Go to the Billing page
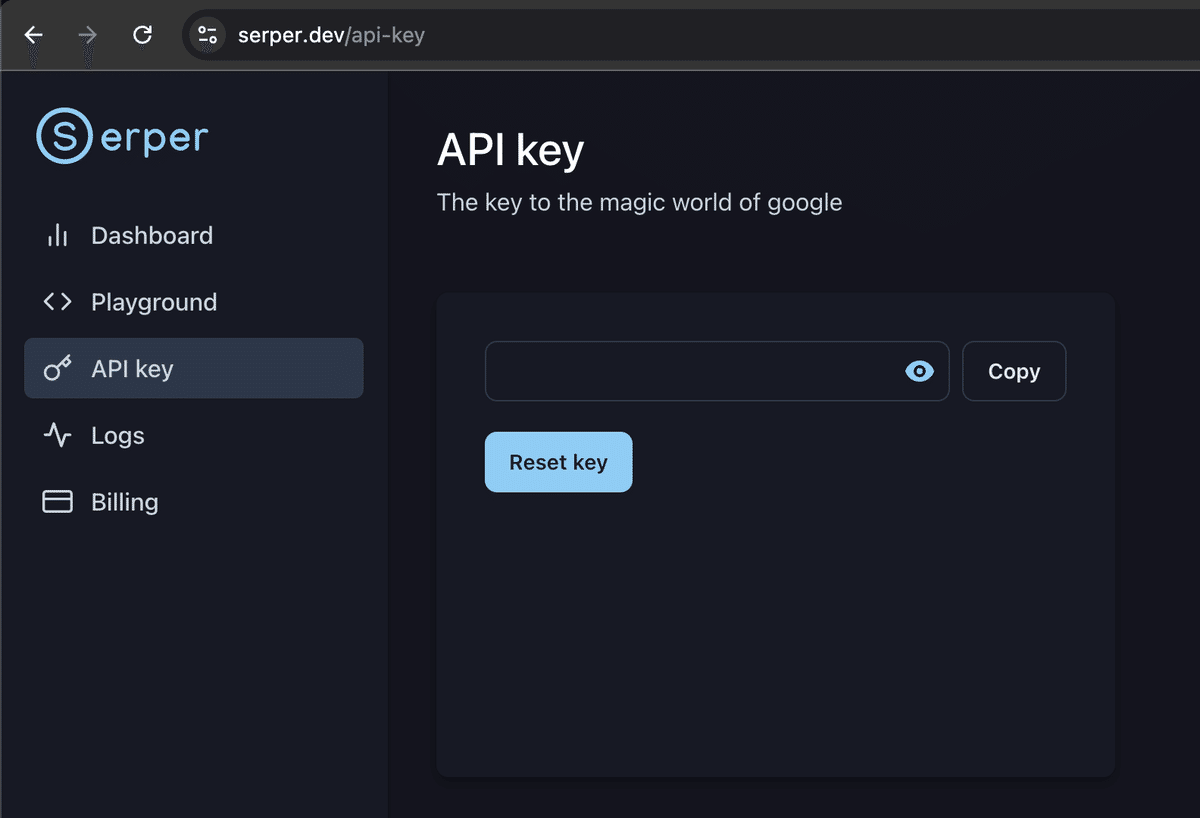This screenshot has width=1200, height=818. point(125,501)
